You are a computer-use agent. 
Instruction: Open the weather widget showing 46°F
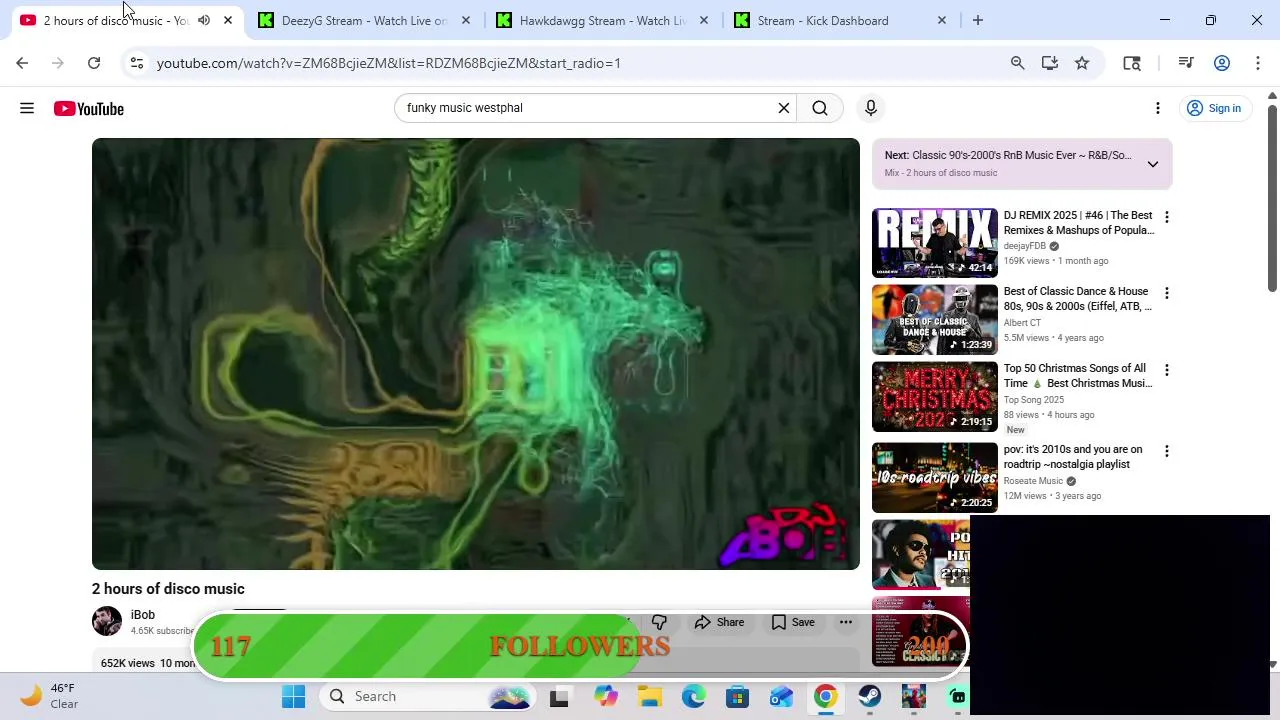(50, 696)
